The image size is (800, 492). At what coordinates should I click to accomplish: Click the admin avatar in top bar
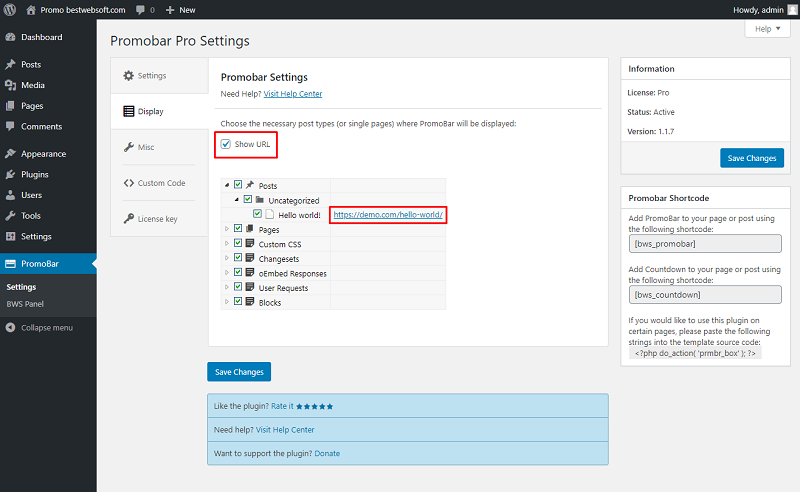point(792,10)
